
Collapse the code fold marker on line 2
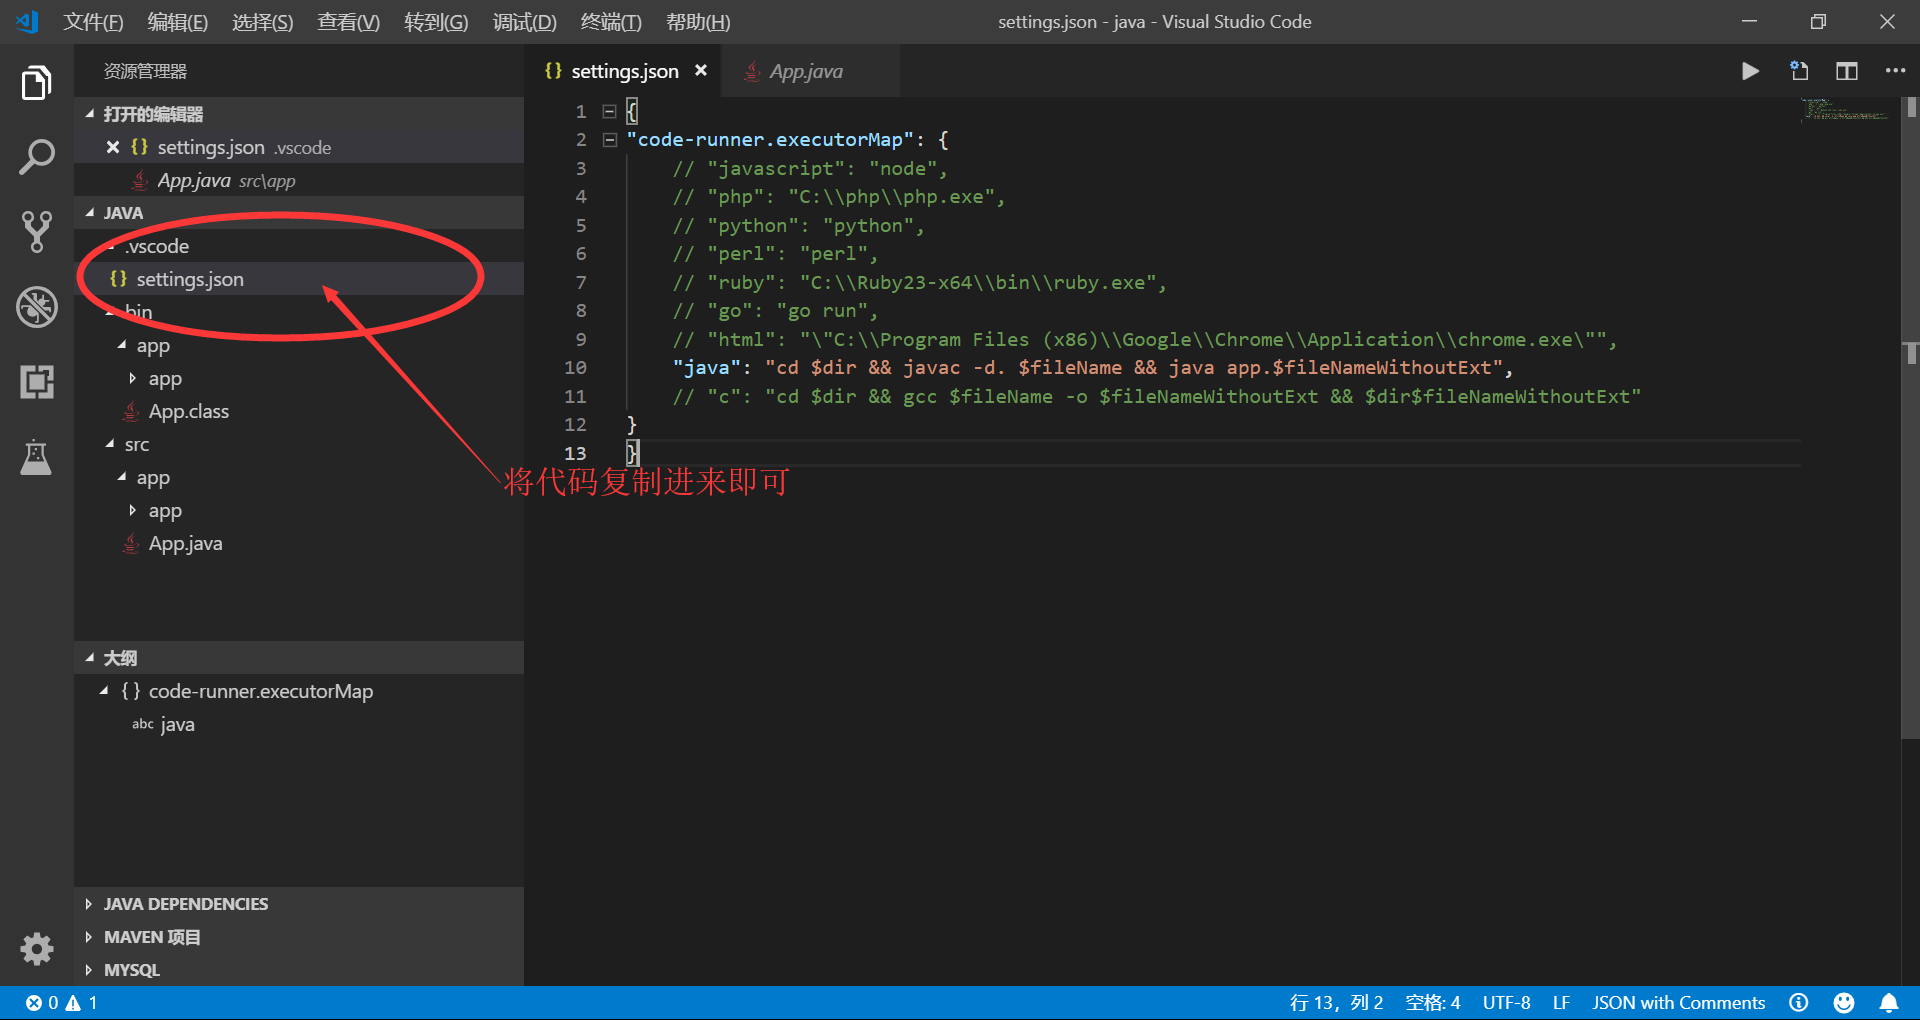[610, 140]
